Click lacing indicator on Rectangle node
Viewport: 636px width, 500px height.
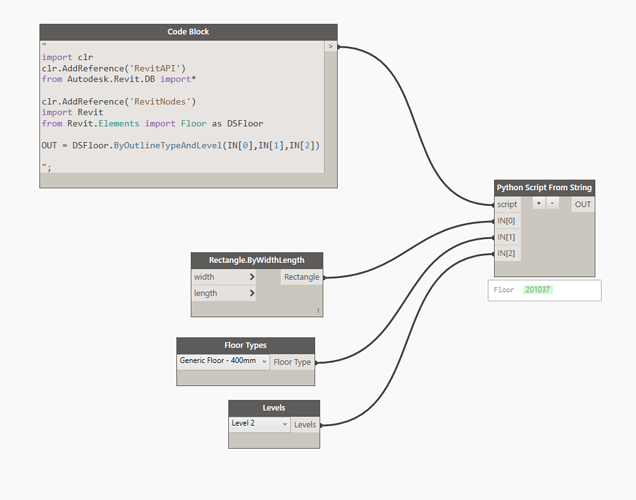click(x=318, y=310)
